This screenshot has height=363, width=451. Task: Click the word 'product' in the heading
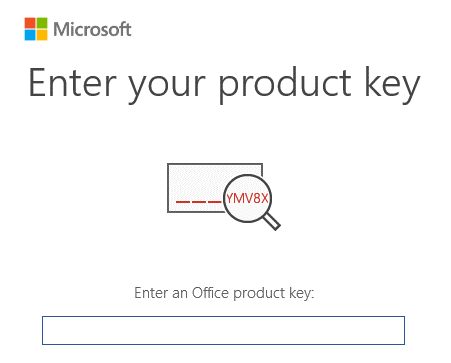coord(285,85)
